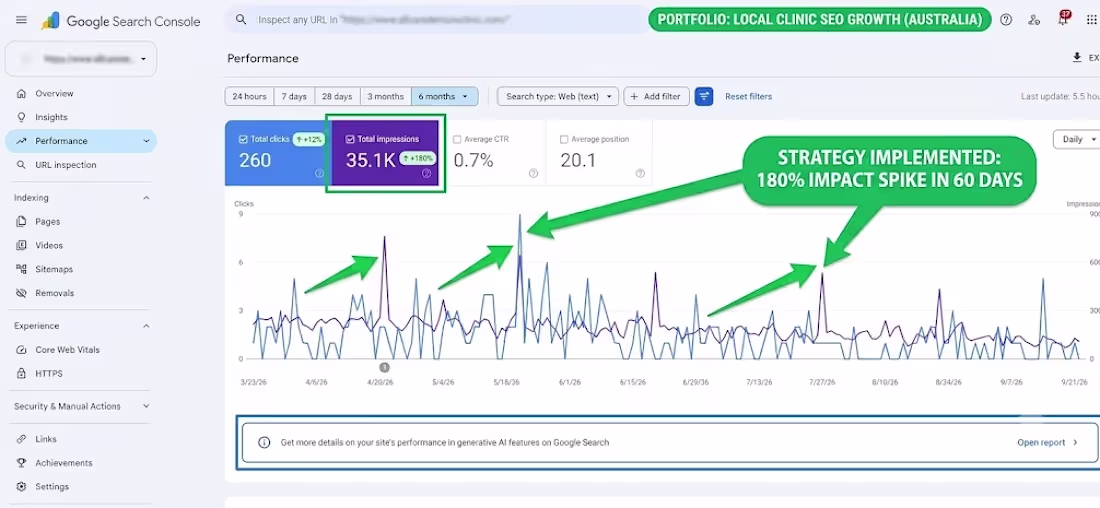Click the Settings gear icon
The width and height of the screenshot is (1100, 508).
pos(21,487)
